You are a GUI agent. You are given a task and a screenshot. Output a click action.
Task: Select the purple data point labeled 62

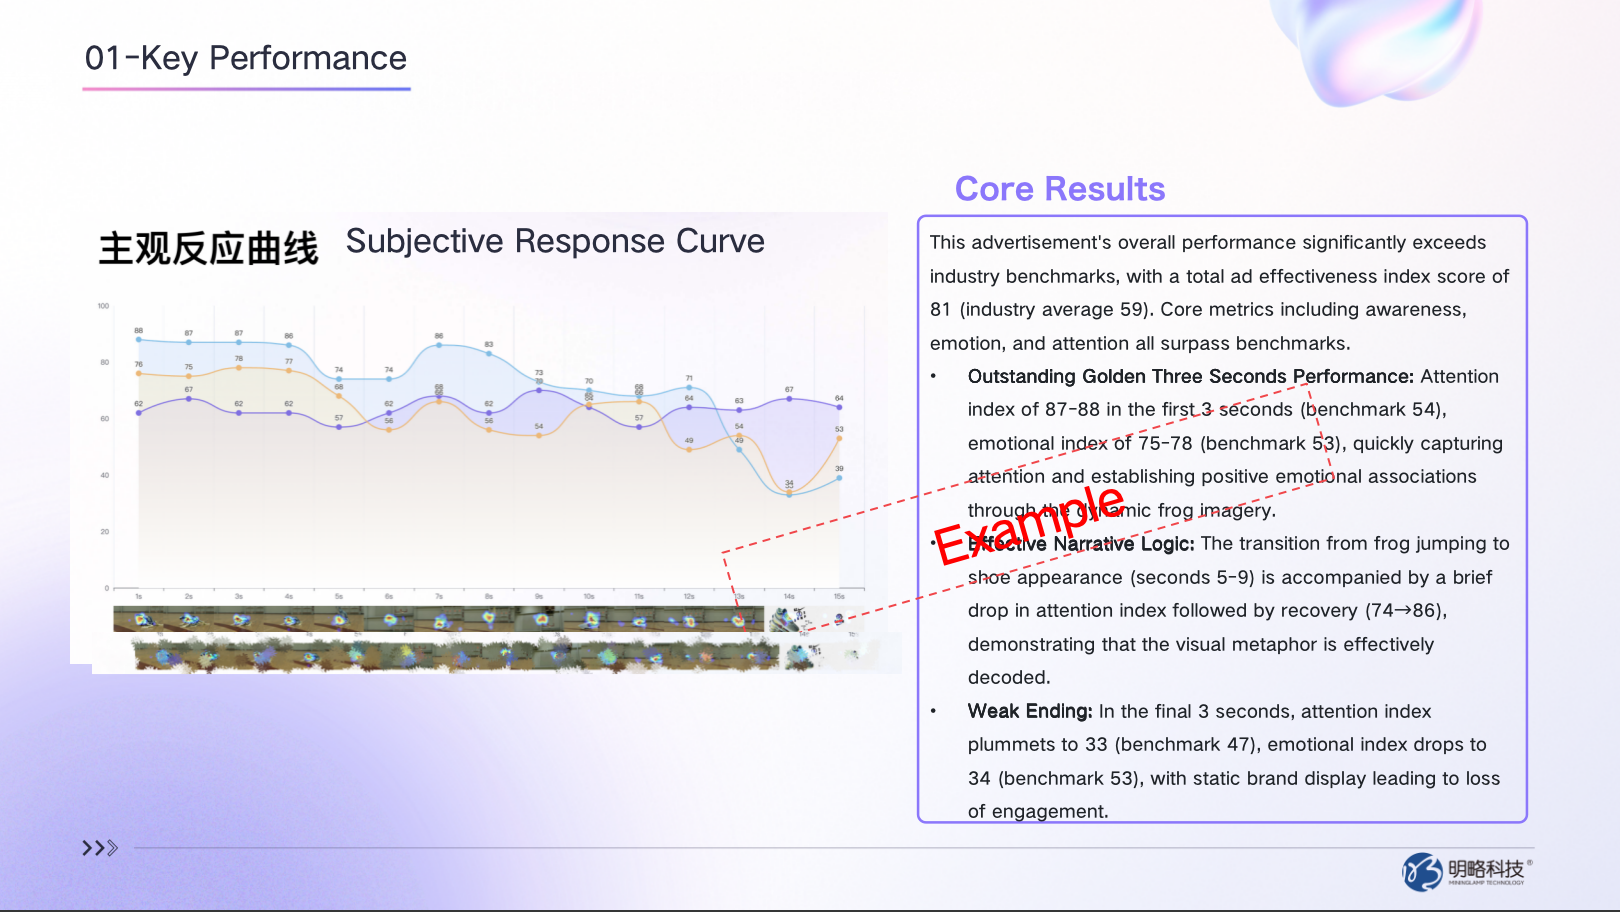(138, 412)
